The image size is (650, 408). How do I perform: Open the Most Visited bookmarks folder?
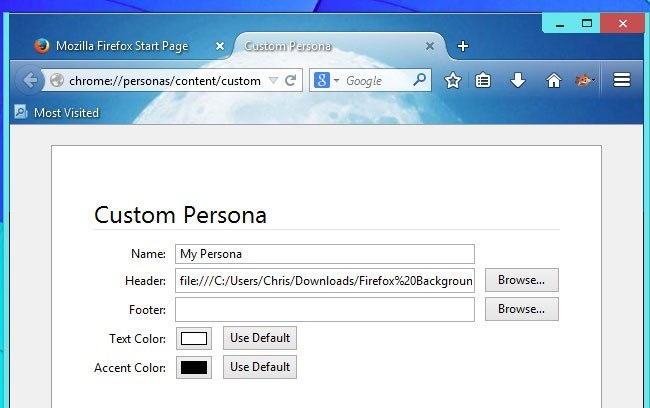tap(57, 112)
